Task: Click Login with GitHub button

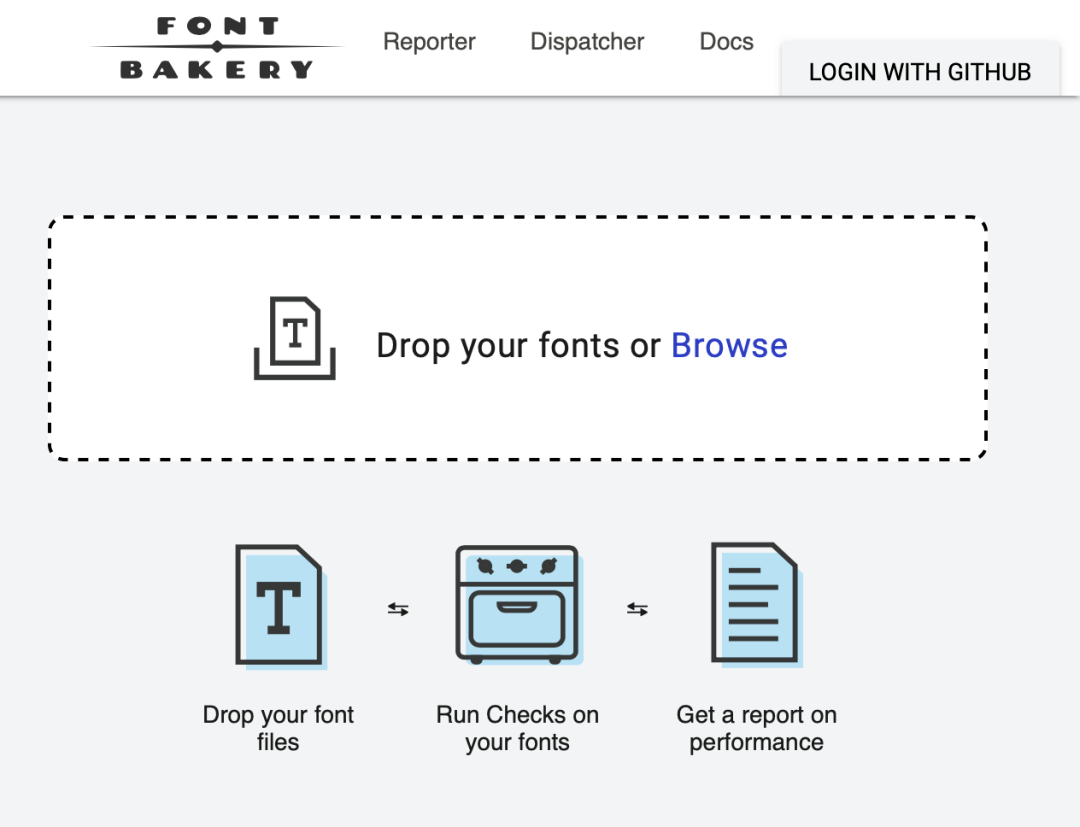Action: click(x=920, y=71)
